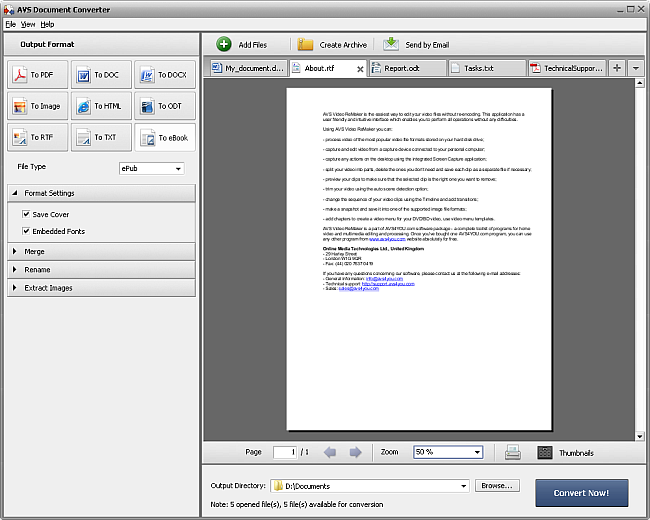Expand the Rename section
The height and width of the screenshot is (520, 650).
coord(101,270)
